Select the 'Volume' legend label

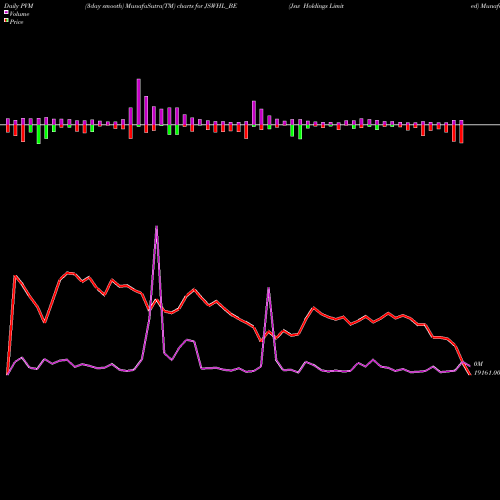coord(19,14)
